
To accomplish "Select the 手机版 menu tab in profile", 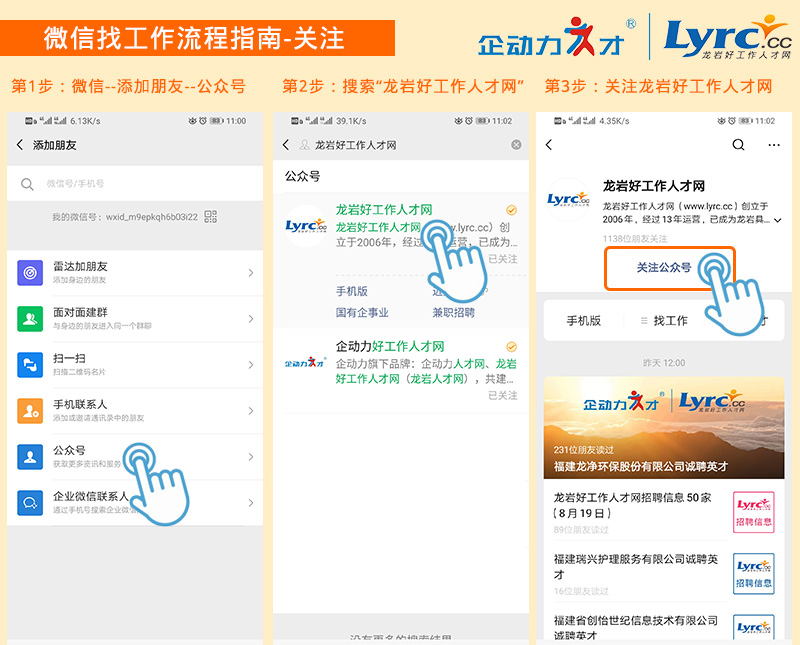I will click(x=583, y=321).
